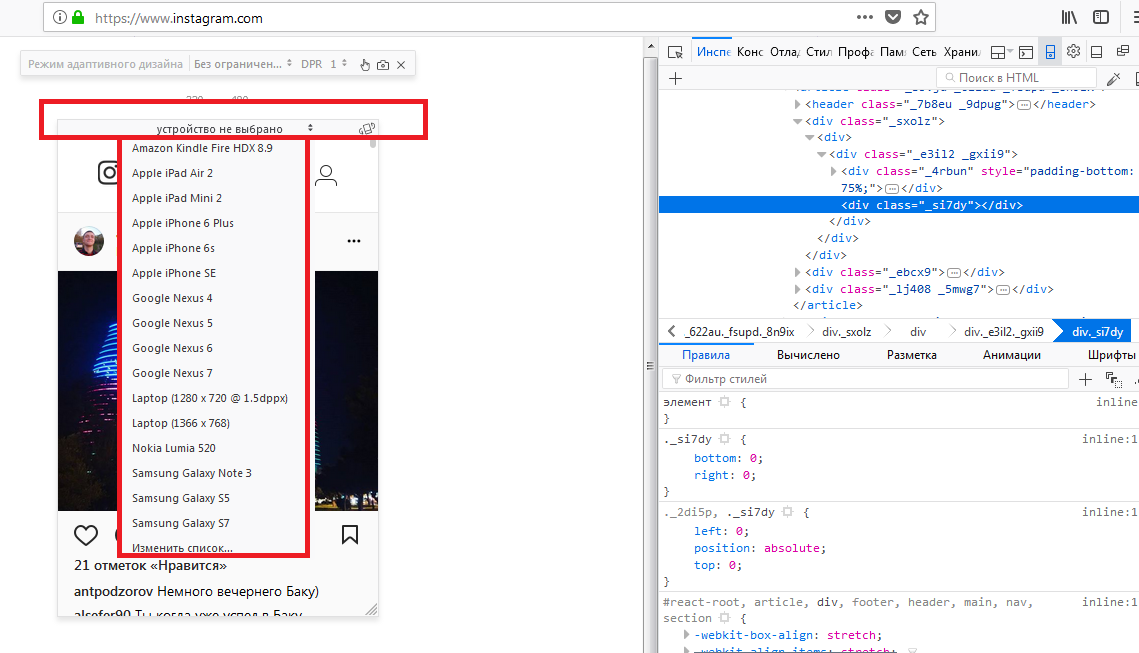This screenshot has height=653, width=1139.
Task: Toggle touch simulation hand icon
Action: pos(365,64)
